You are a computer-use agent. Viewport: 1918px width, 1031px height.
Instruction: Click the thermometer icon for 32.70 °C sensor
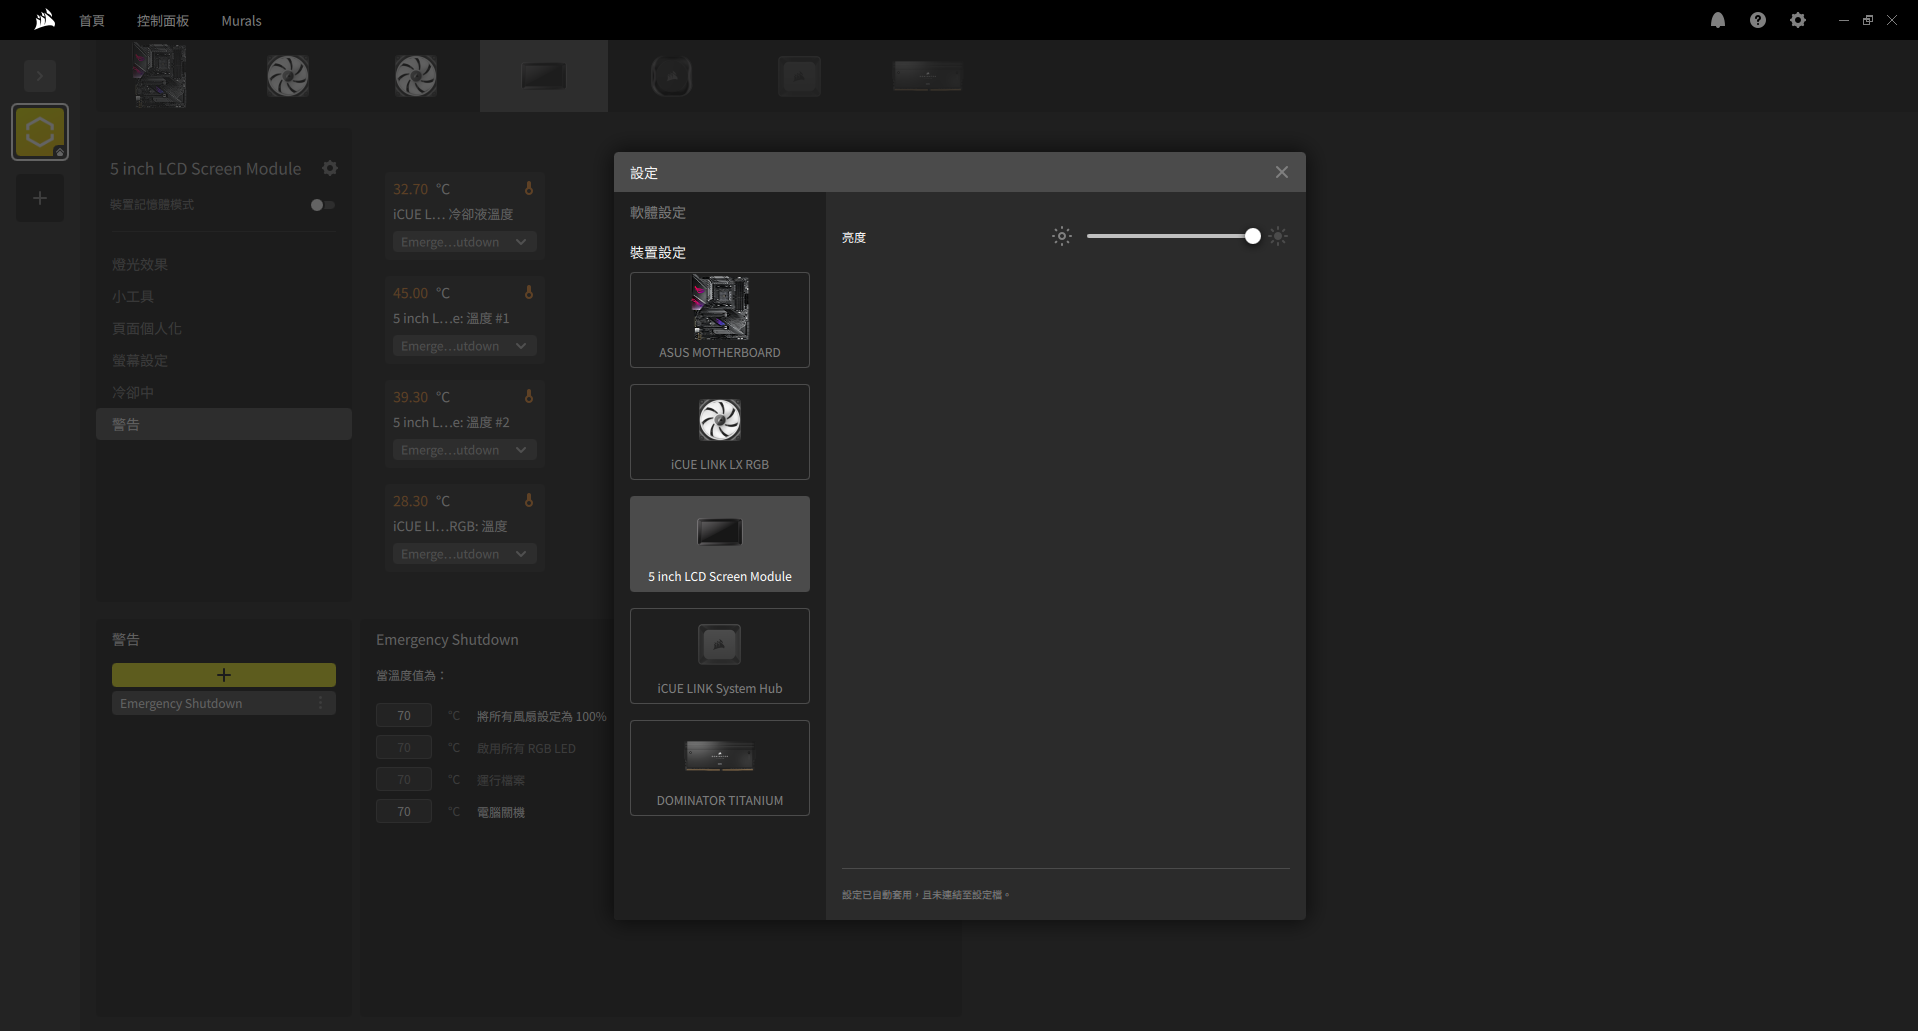pyautogui.click(x=529, y=188)
